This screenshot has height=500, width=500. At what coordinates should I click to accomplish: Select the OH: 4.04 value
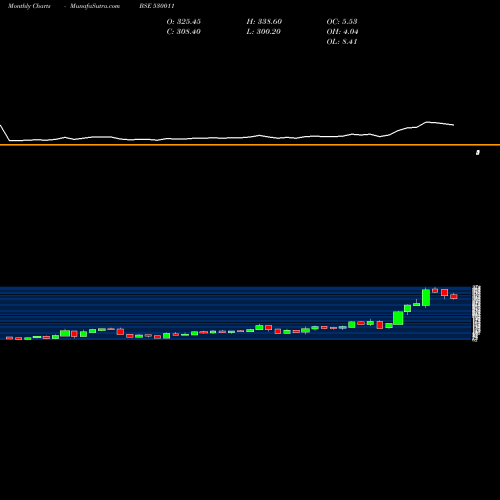point(342,32)
